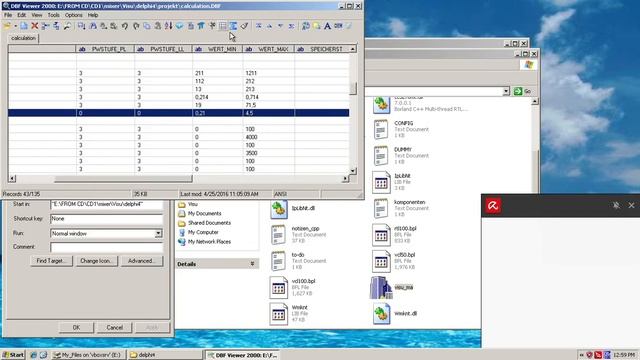This screenshot has width=640, height=360.
Task: Click the redo arrow icon in the toolbar
Action: pos(136,26)
